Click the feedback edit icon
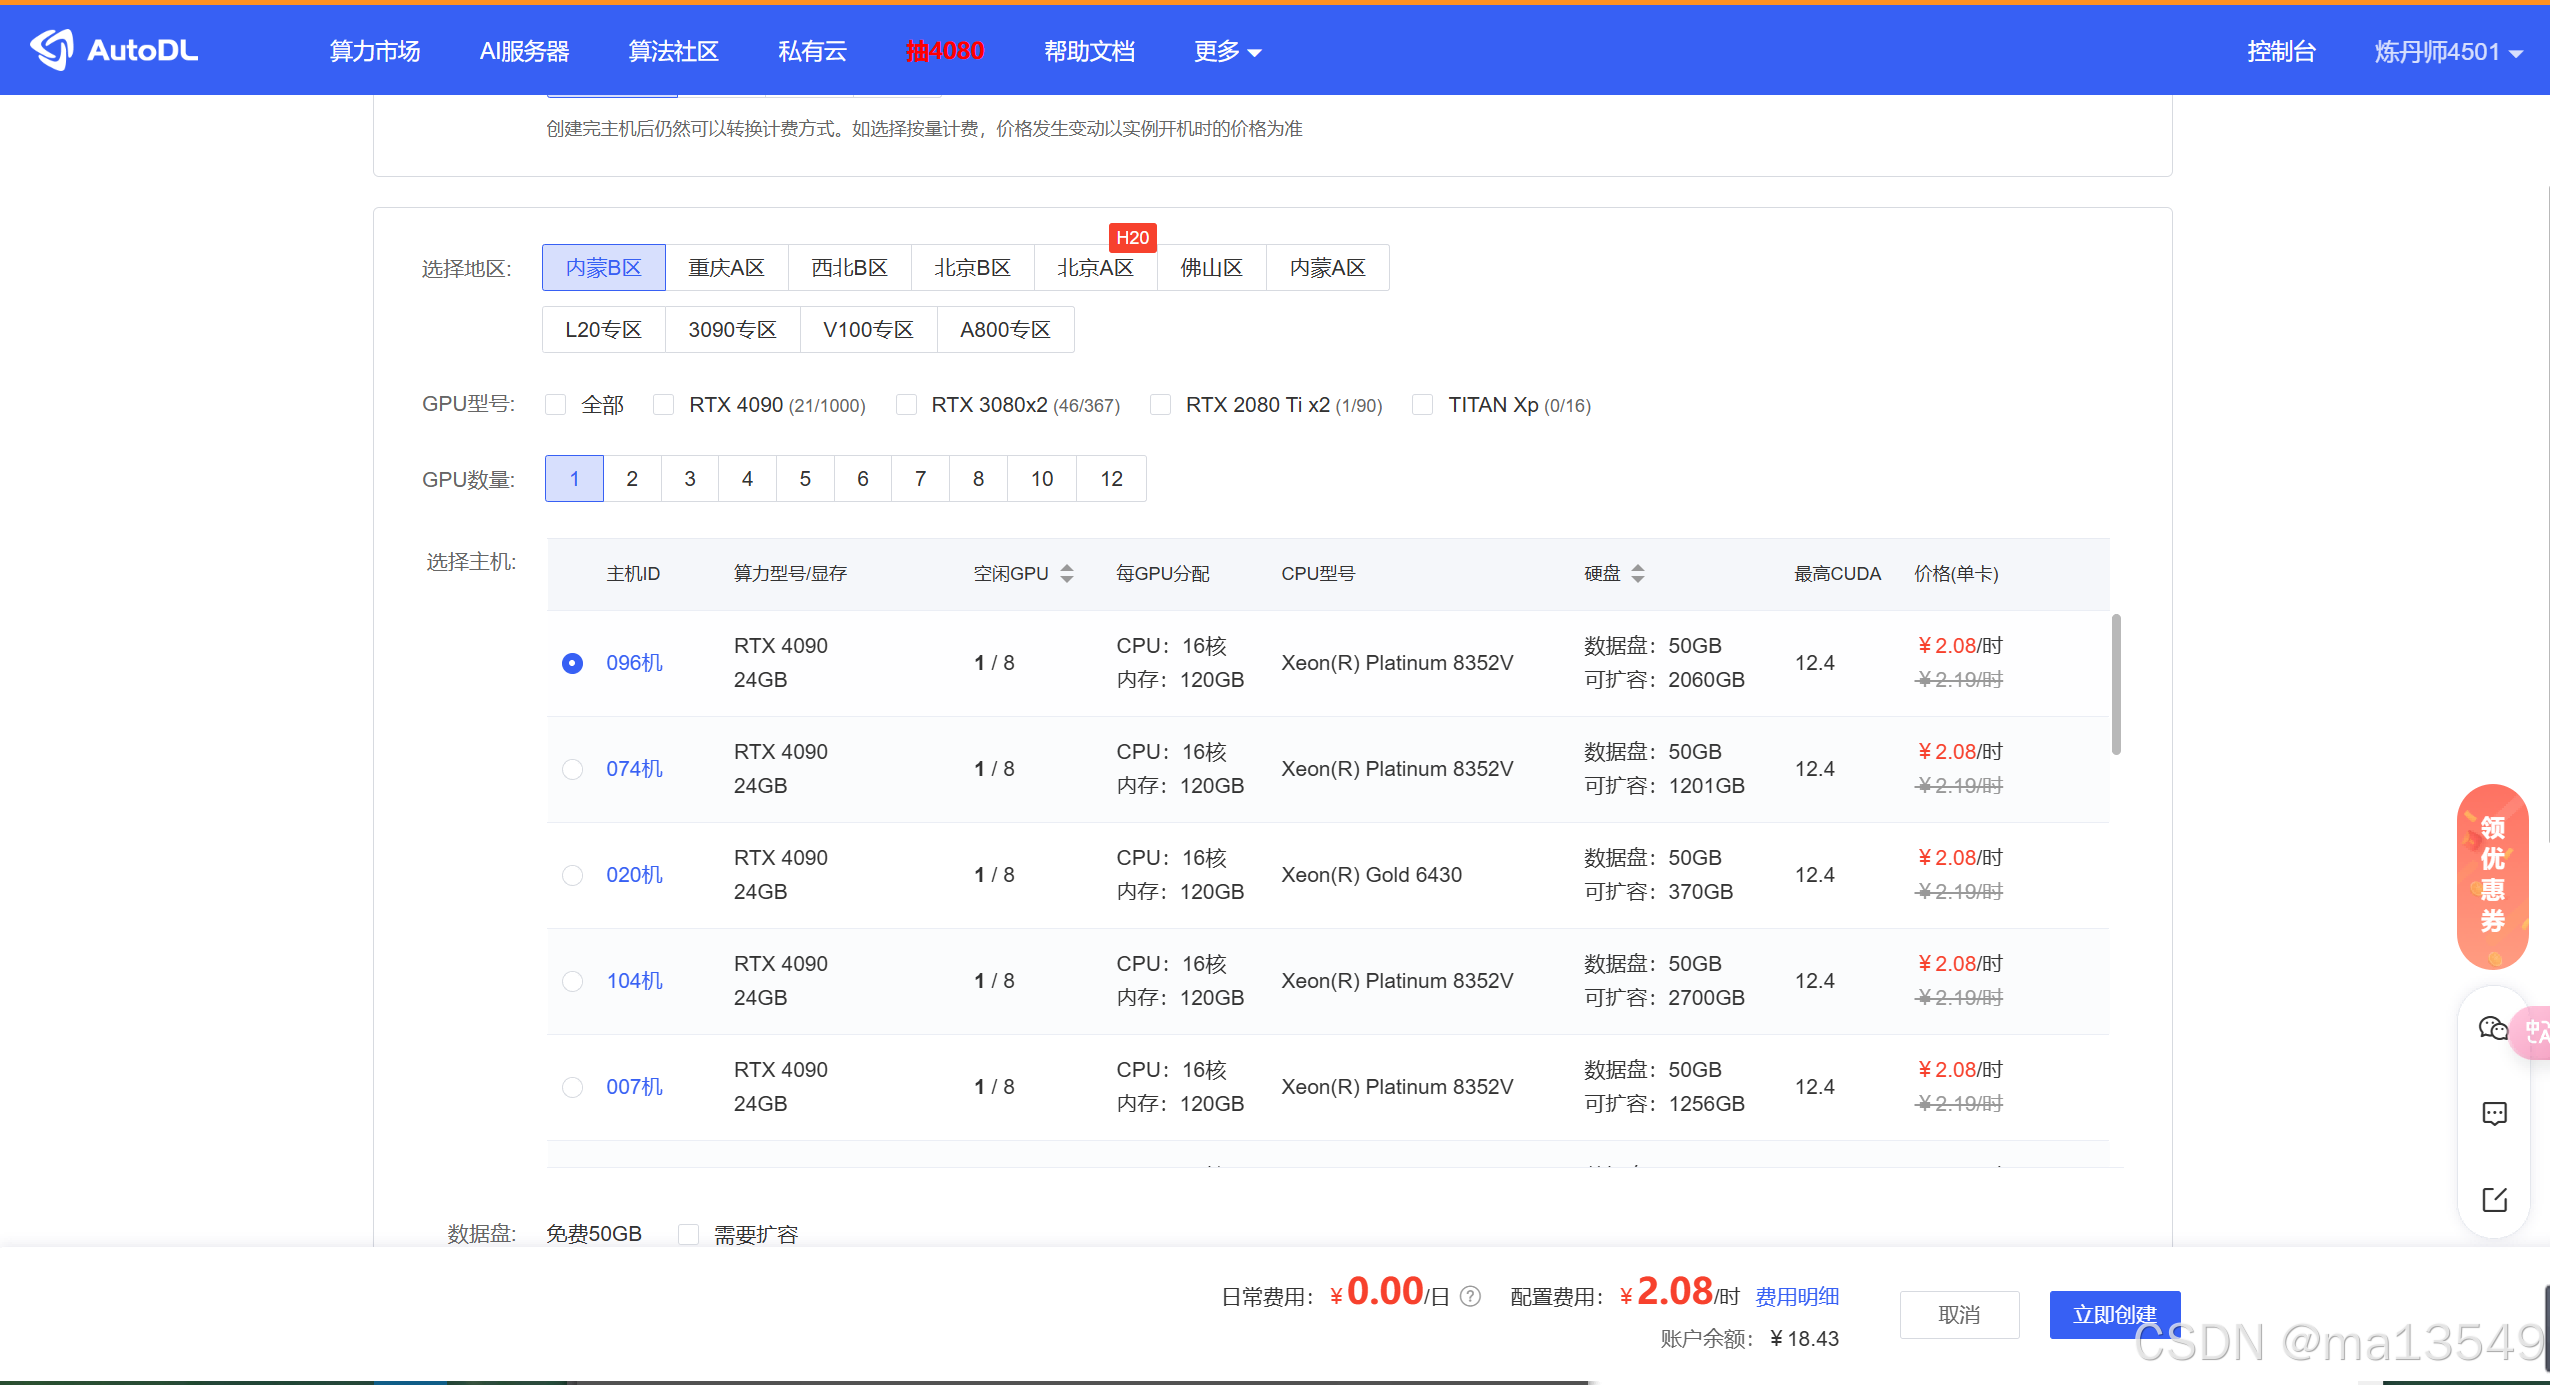Viewport: 2550px width, 1385px height. click(2494, 1199)
